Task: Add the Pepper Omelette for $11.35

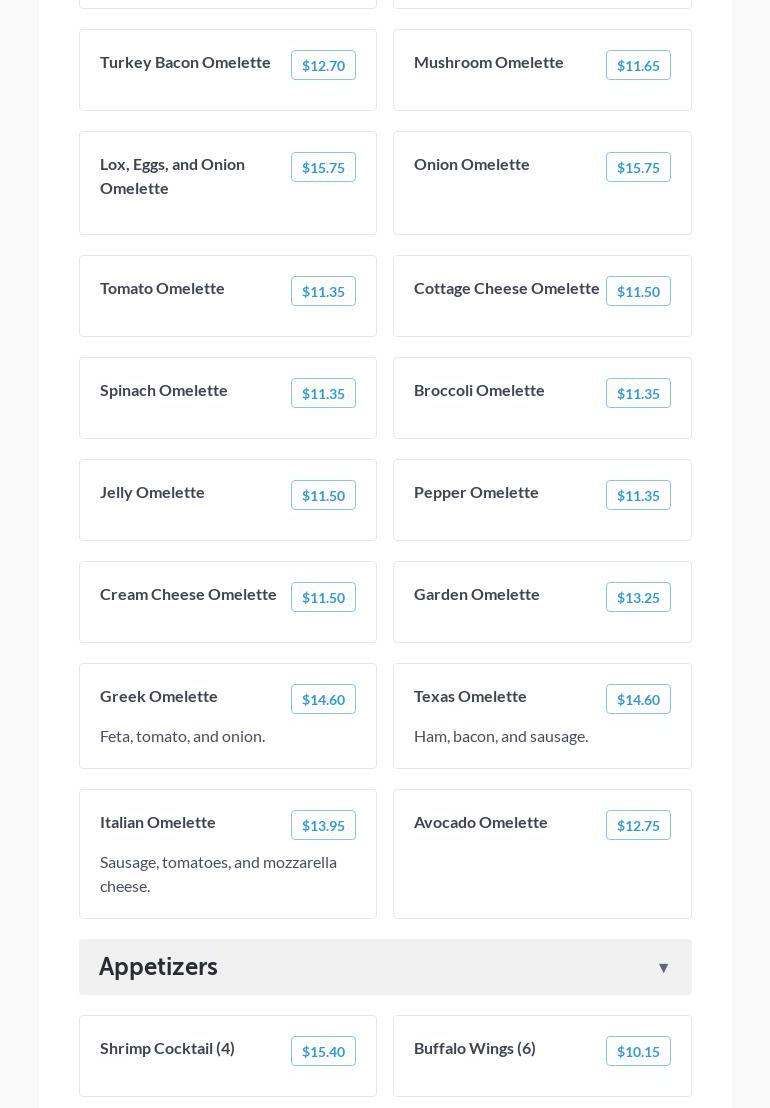Action: pyautogui.click(x=638, y=496)
